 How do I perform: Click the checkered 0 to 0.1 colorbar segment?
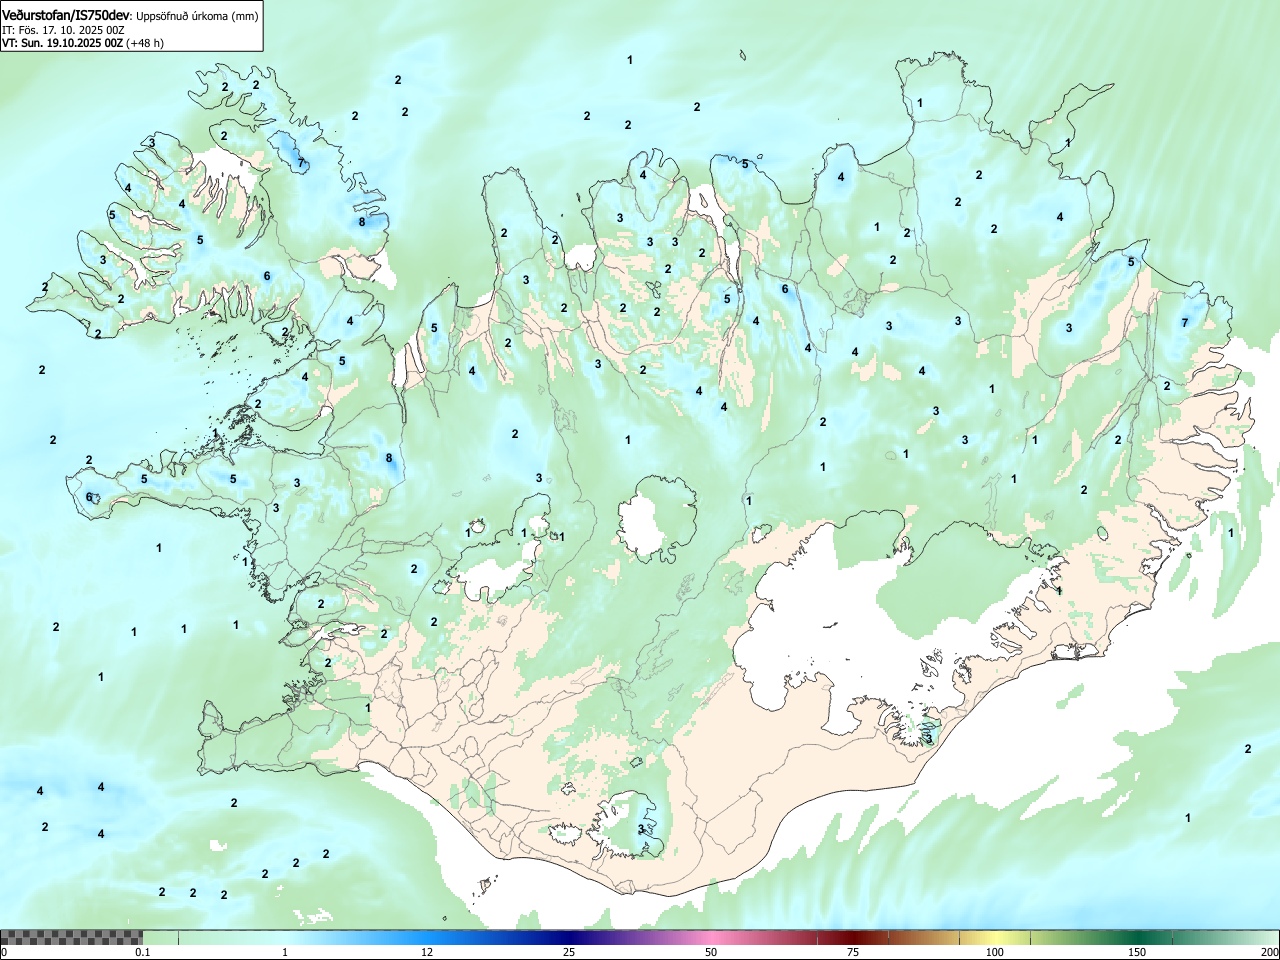coord(71,937)
